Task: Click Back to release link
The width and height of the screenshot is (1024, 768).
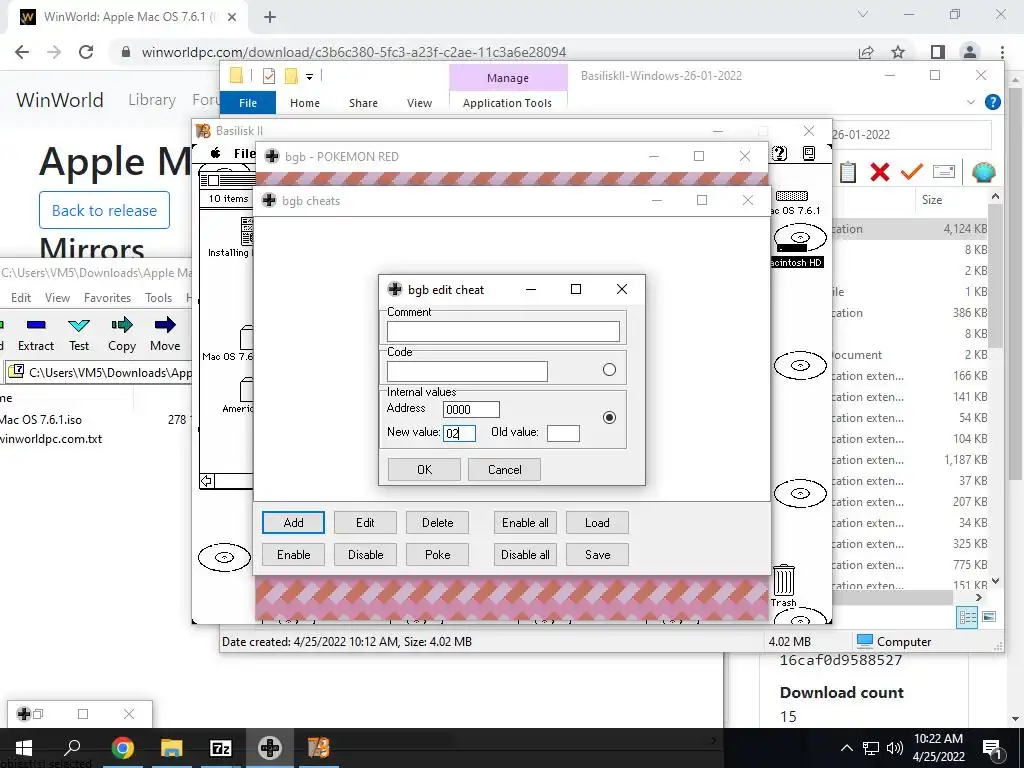Action: (x=104, y=210)
